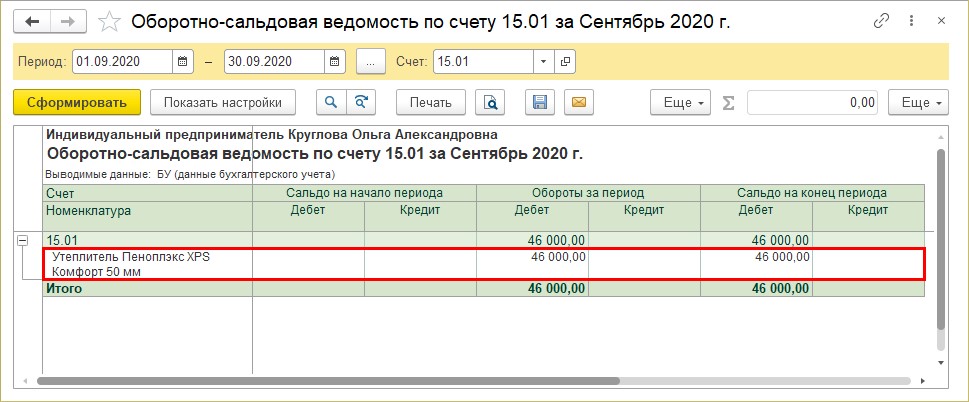Open the rightmost Еще dropdown menu
The width and height of the screenshot is (969, 402).
[x=918, y=103]
